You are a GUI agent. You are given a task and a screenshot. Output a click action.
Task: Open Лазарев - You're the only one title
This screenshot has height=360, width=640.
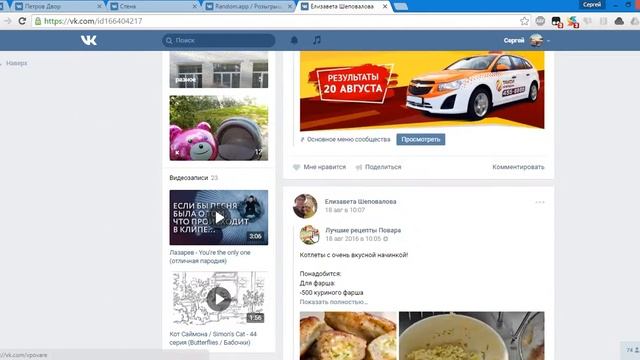[x=210, y=257]
